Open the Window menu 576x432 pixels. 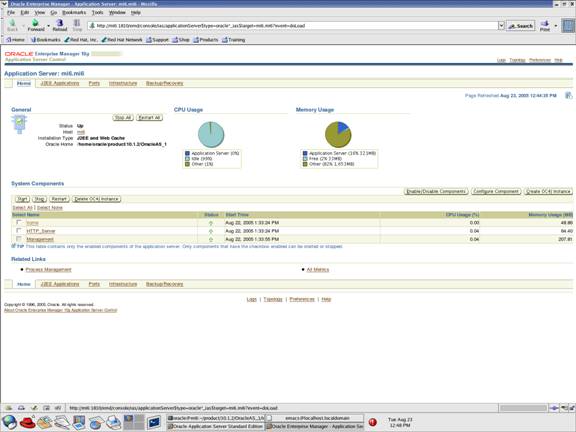117,12
